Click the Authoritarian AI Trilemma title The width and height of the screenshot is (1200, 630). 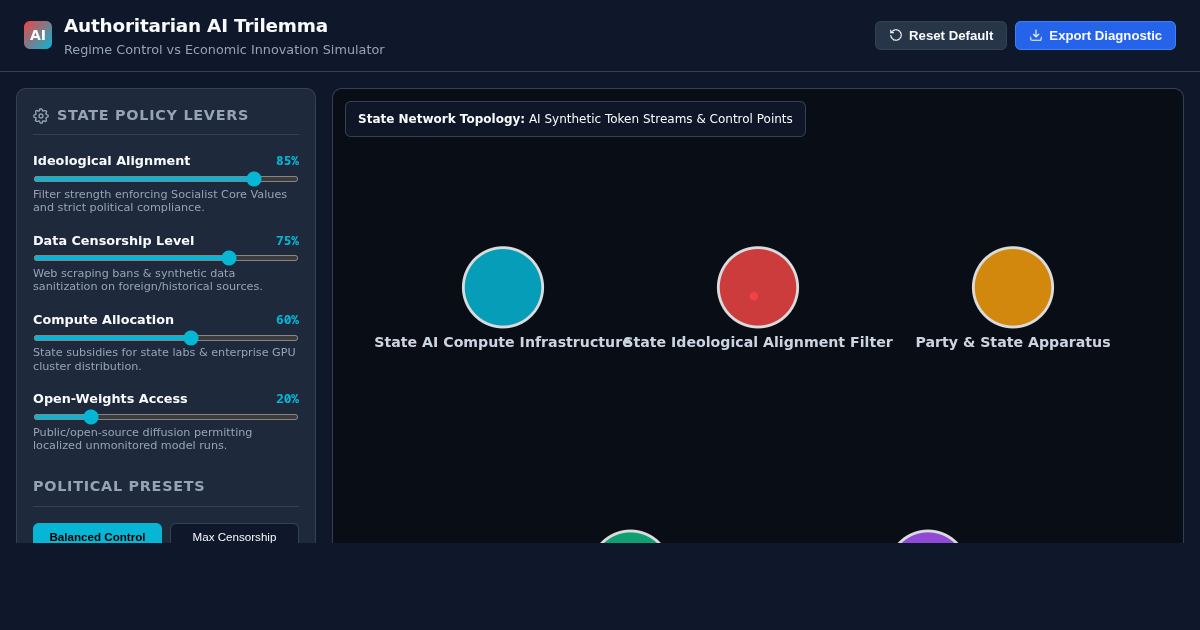196,26
